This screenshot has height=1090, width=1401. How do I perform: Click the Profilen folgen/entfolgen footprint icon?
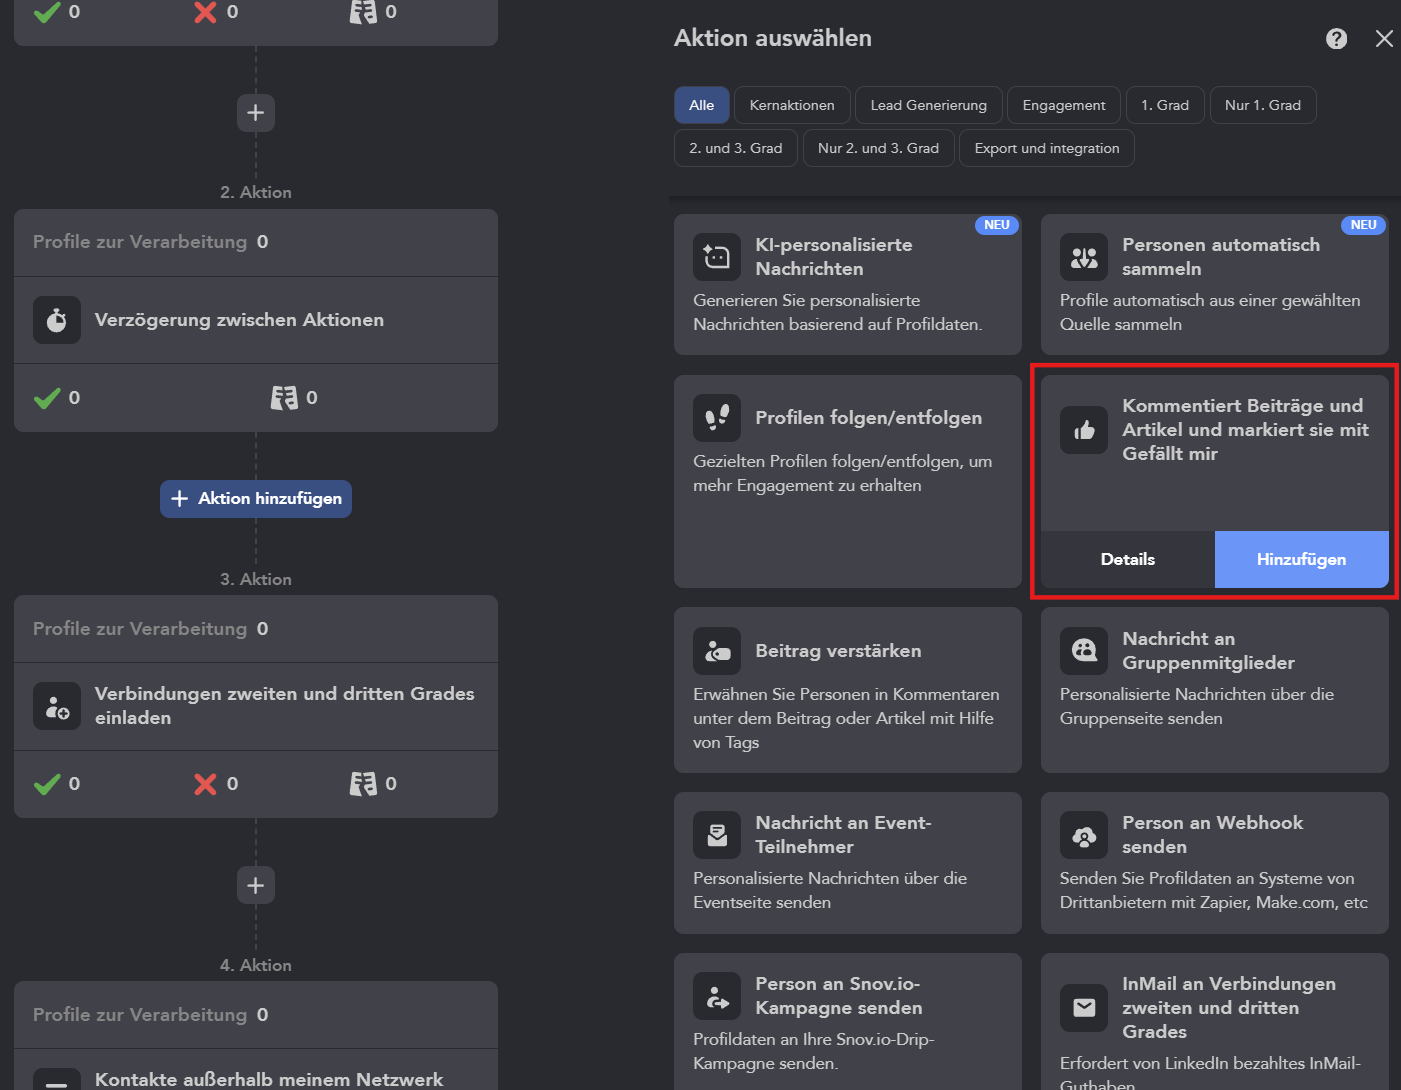(717, 418)
